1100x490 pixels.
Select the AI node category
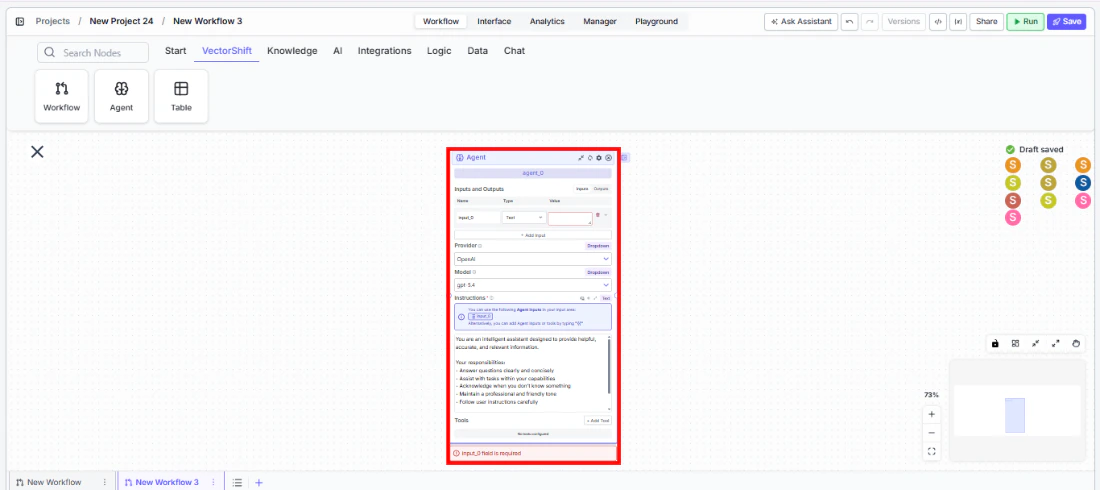point(337,51)
